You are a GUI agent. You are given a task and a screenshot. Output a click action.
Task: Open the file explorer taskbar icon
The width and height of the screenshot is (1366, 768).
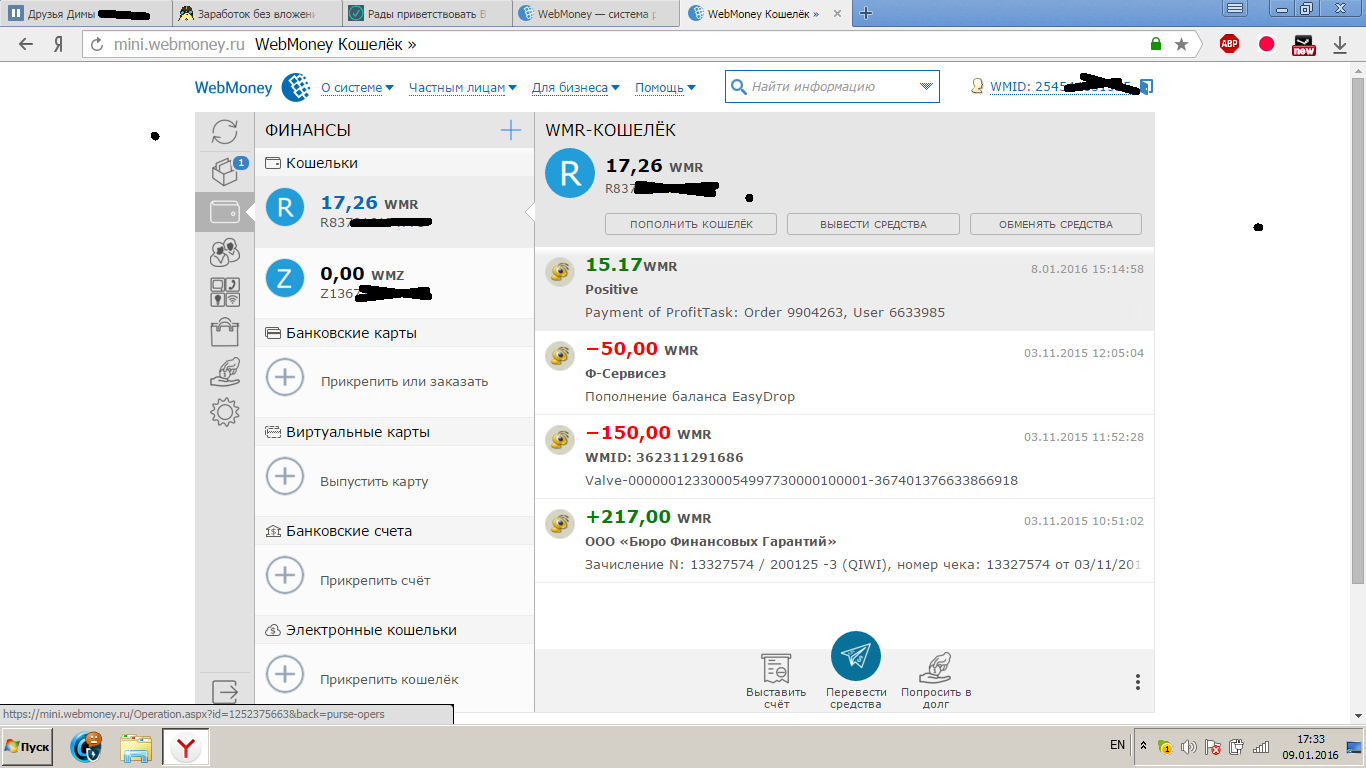[x=136, y=748]
